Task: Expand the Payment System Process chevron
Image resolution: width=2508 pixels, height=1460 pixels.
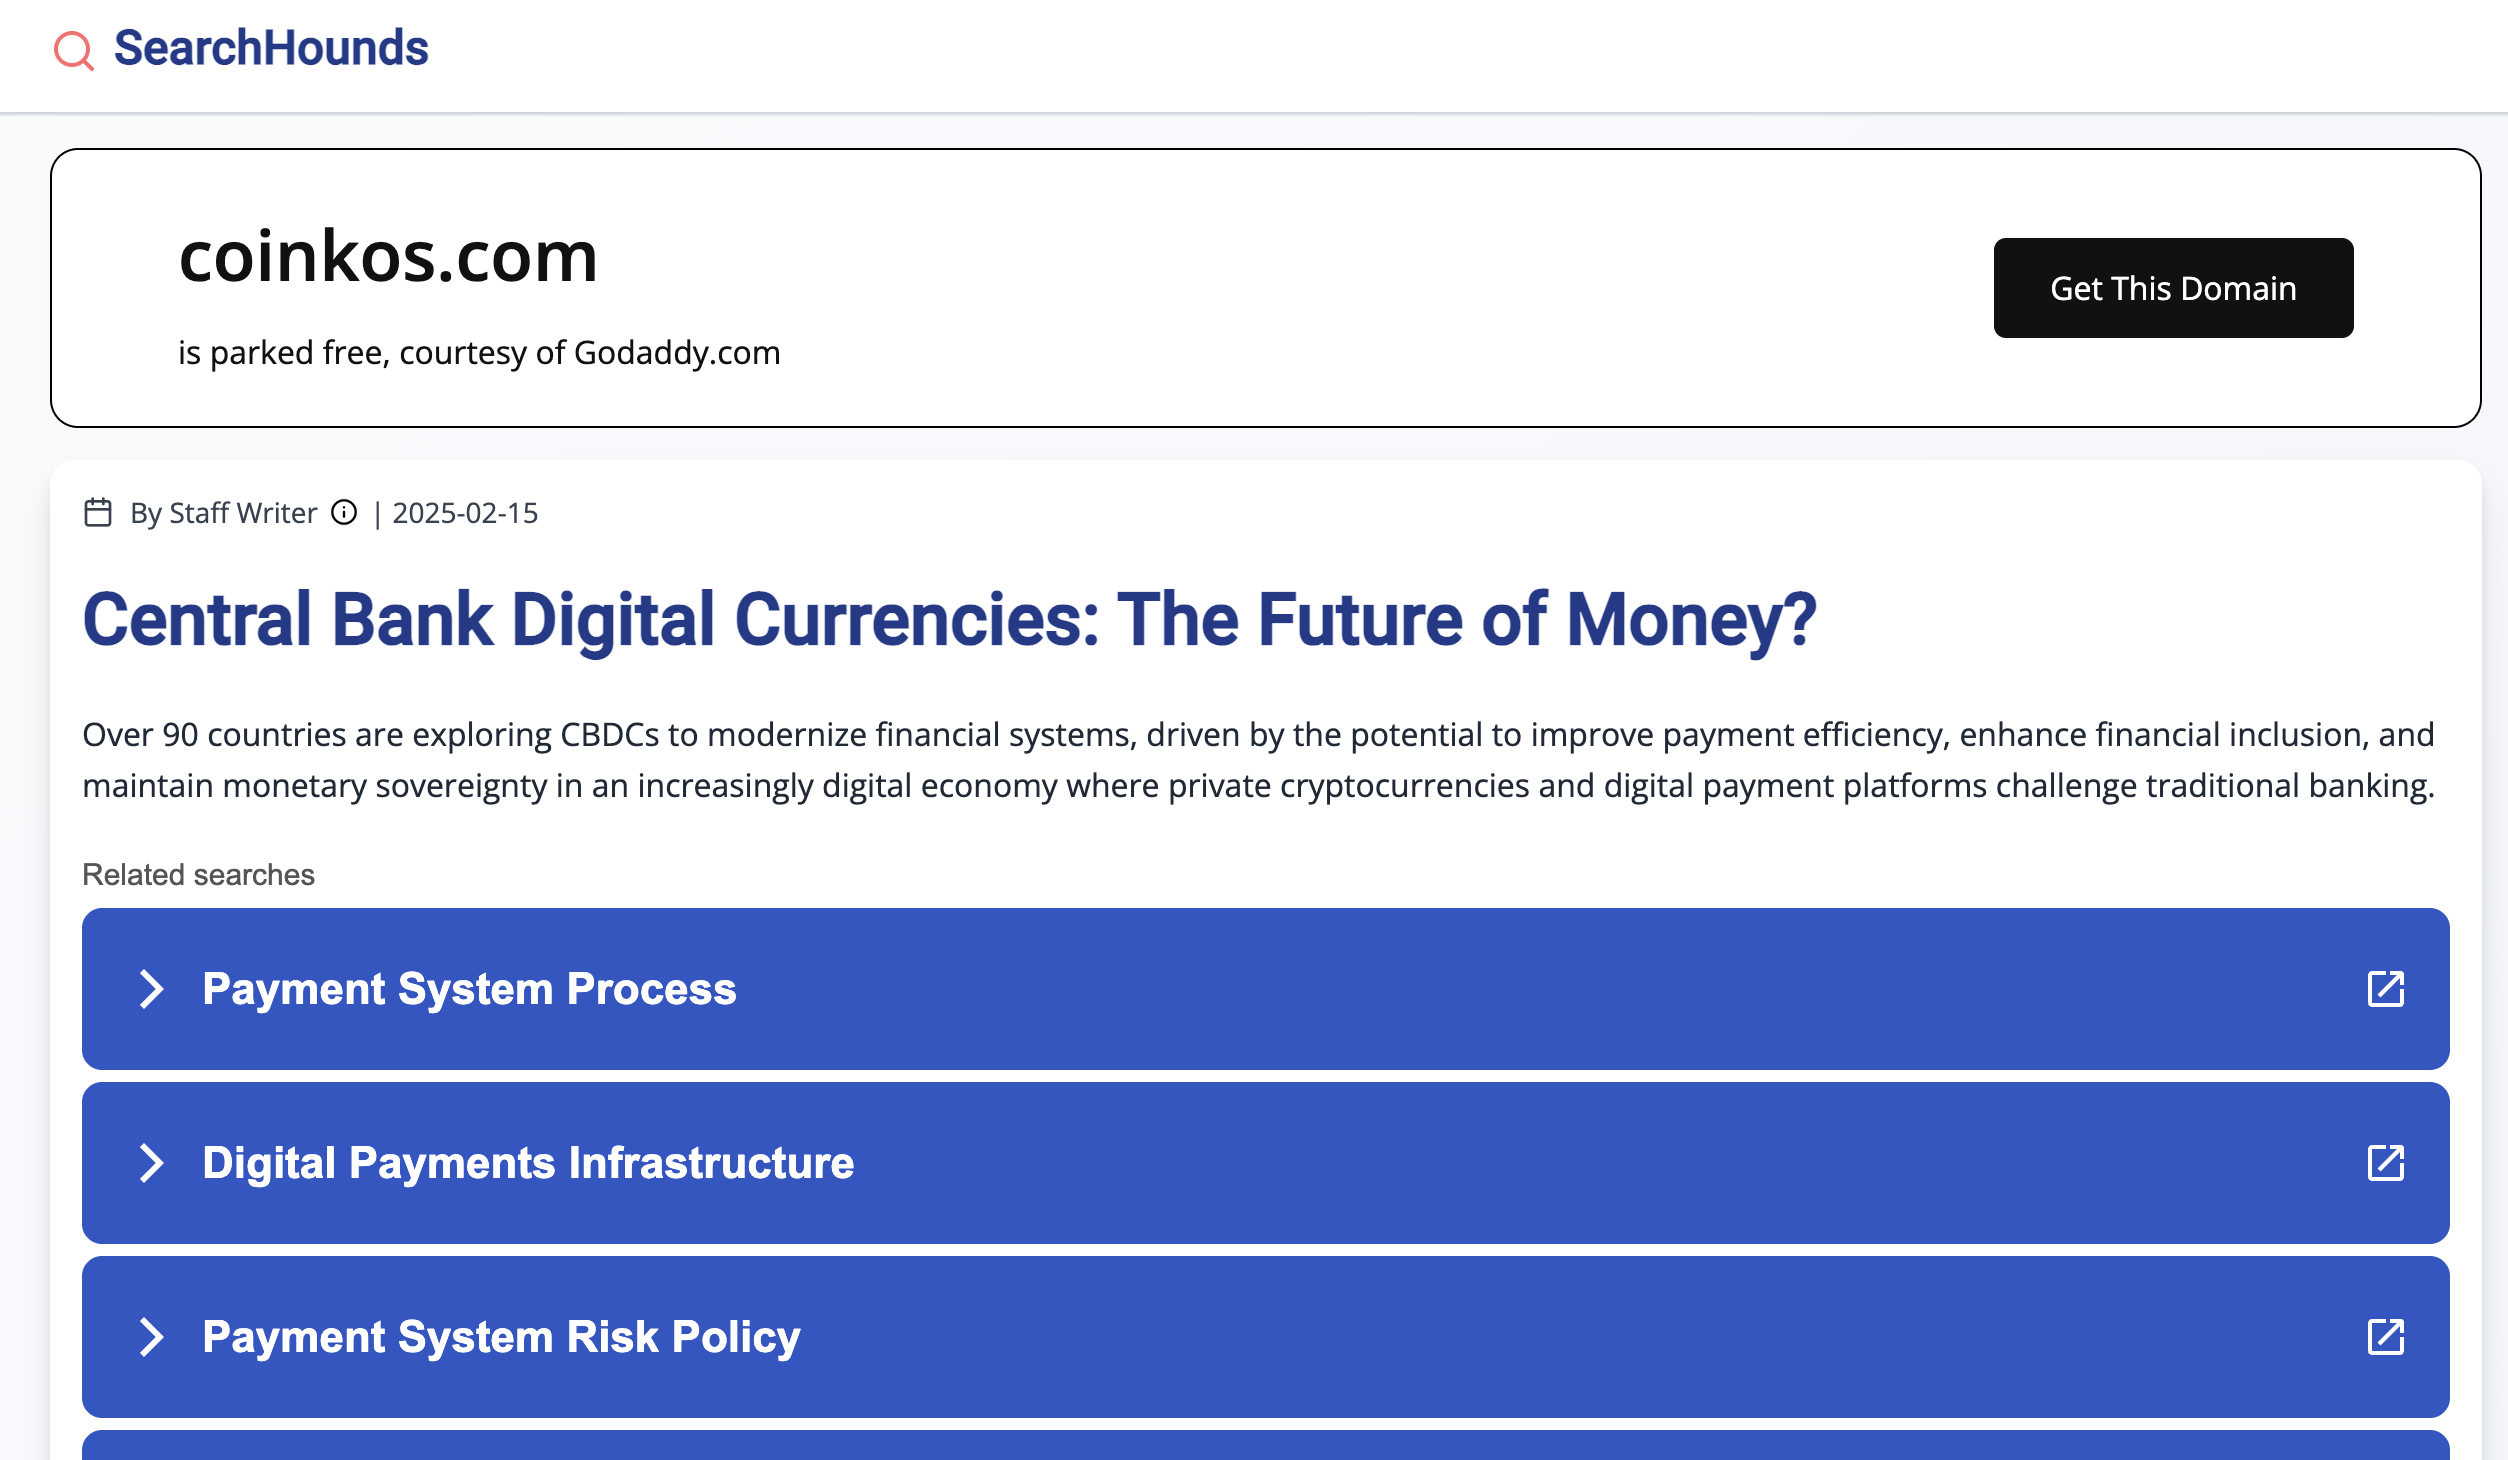Action: (151, 989)
